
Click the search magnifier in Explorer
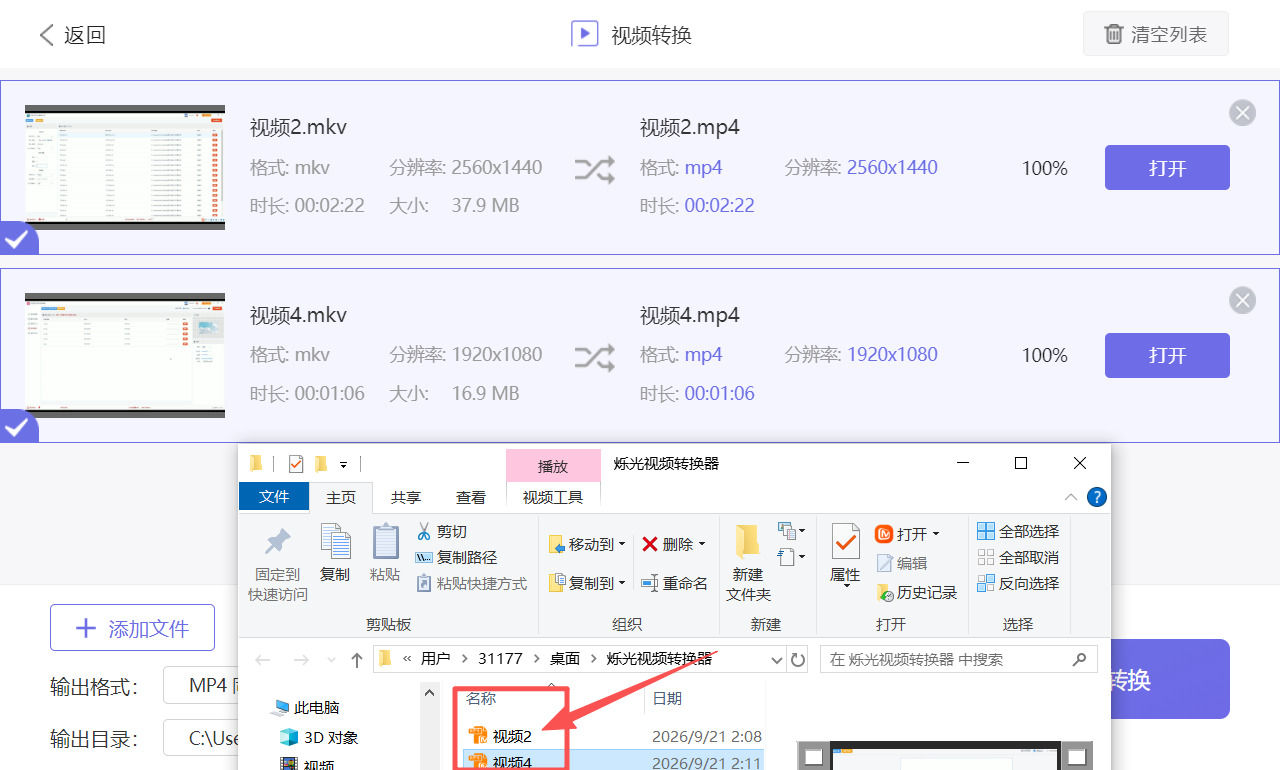[1079, 660]
